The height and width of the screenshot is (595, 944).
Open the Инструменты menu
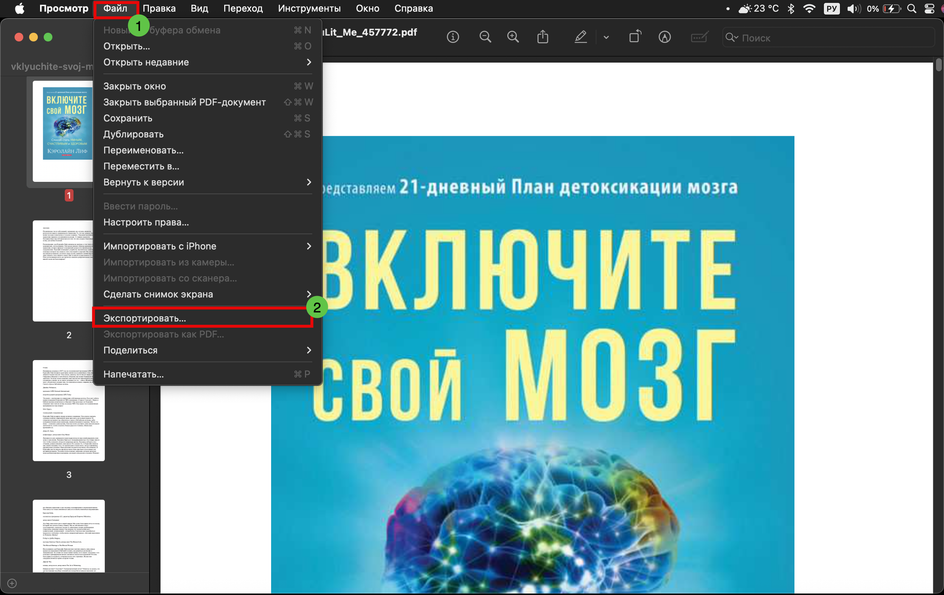309,8
